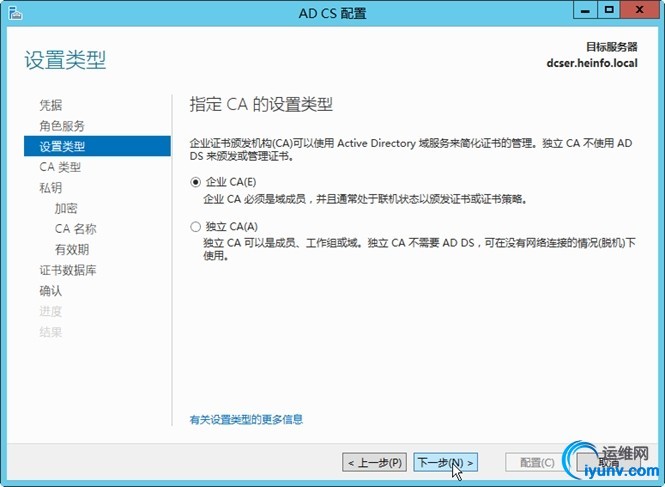Minimize the AD CS 配置 window
The width and height of the screenshot is (665, 487).
(585, 10)
